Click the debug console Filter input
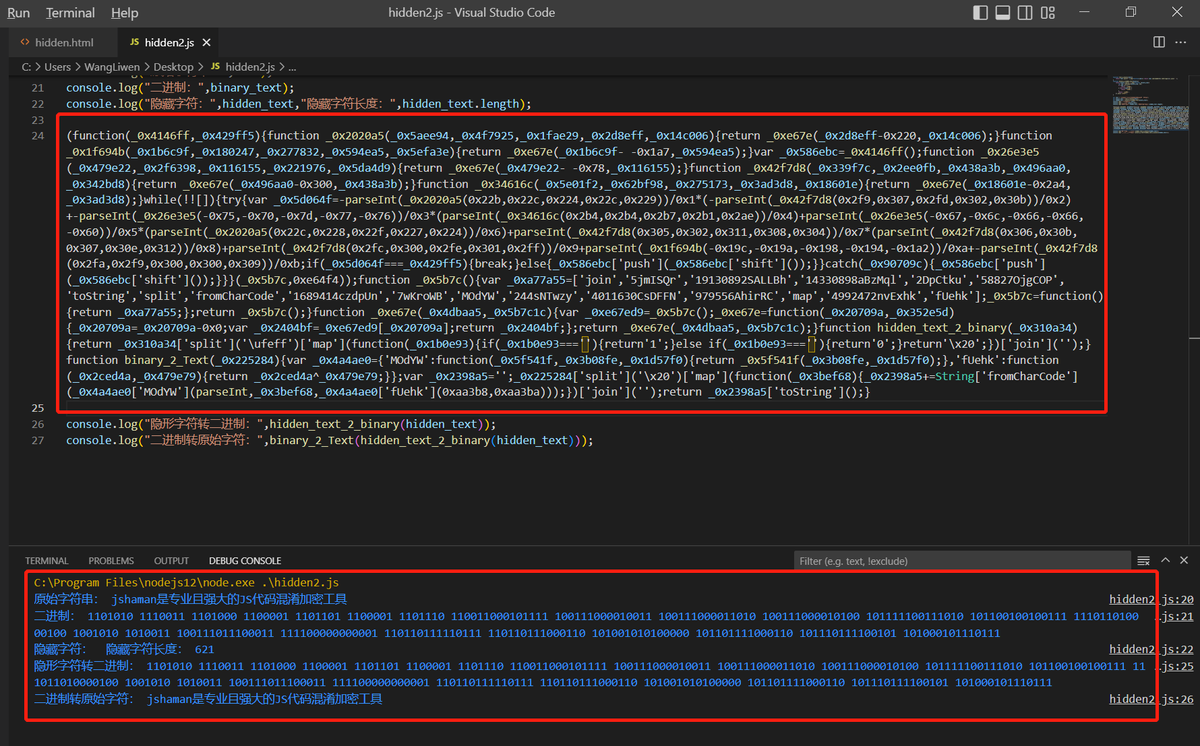This screenshot has height=746, width=1200. pyautogui.click(x=960, y=561)
